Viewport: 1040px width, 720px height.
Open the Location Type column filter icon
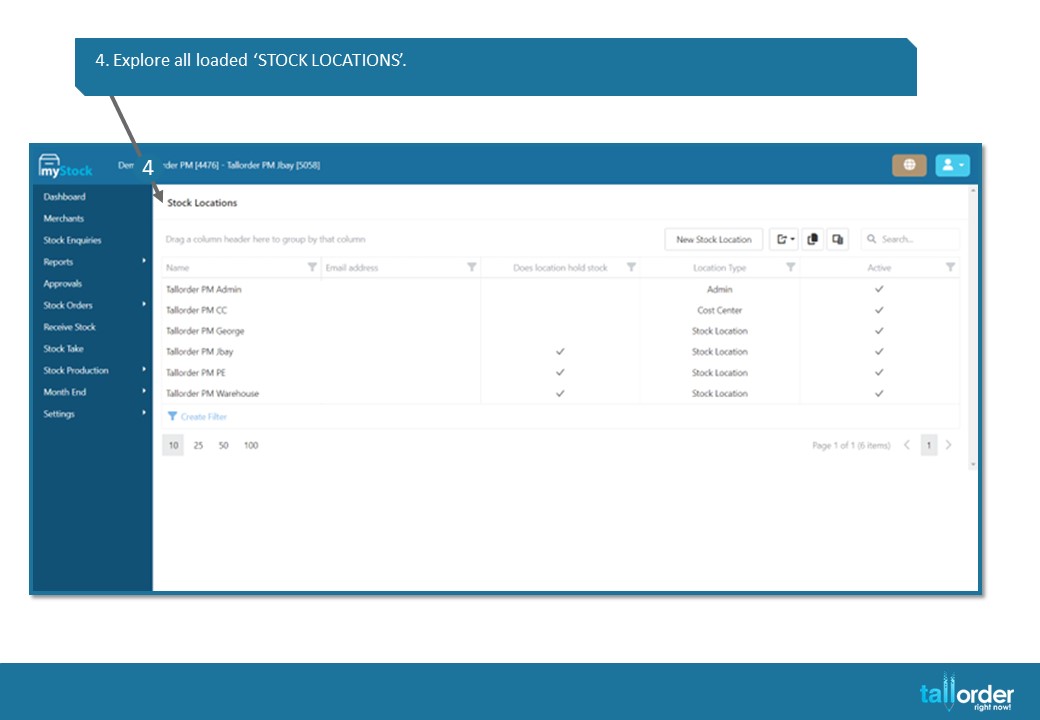point(791,267)
